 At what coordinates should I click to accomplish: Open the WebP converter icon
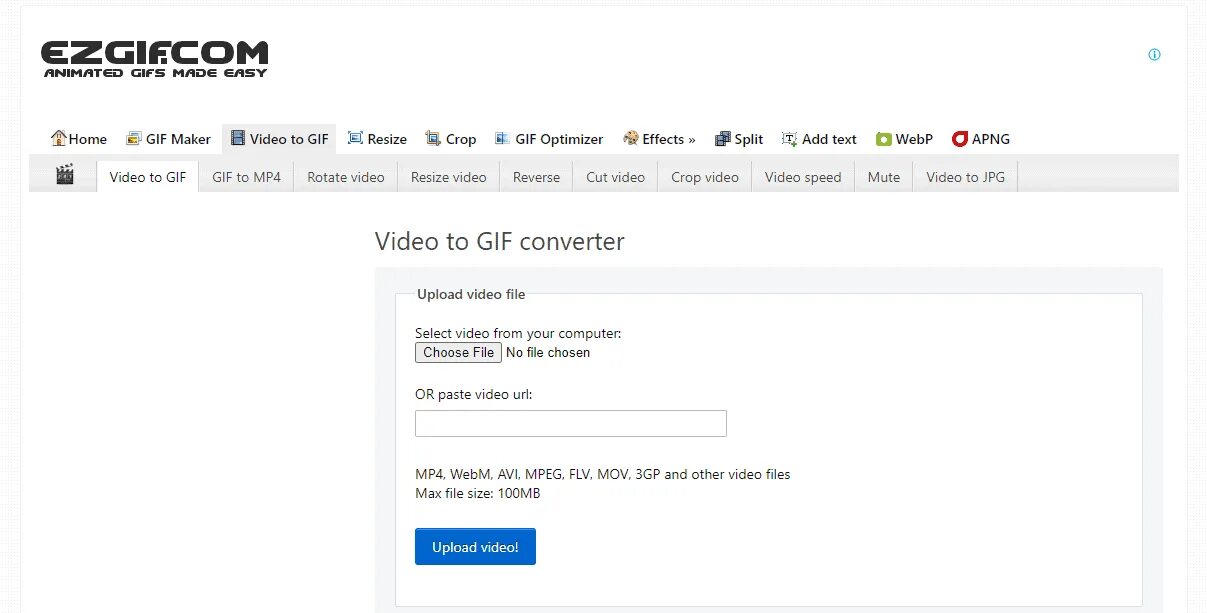882,138
